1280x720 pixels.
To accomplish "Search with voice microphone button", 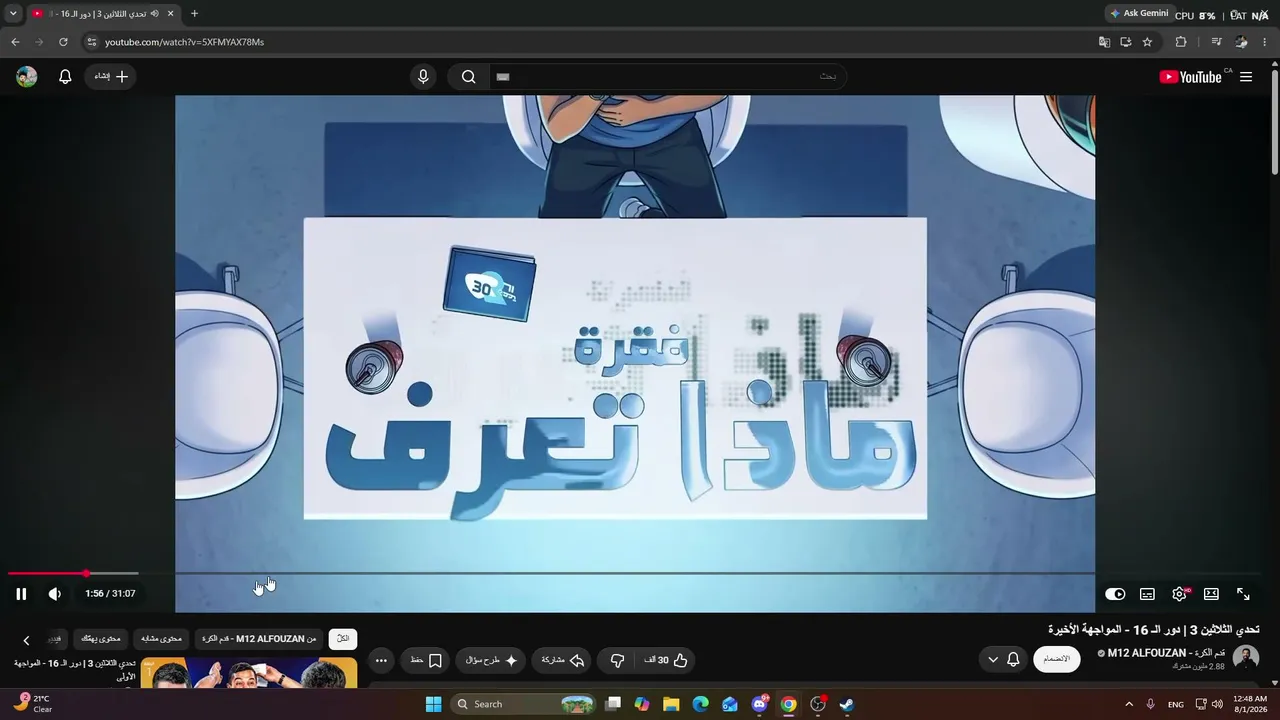I will tap(423, 77).
